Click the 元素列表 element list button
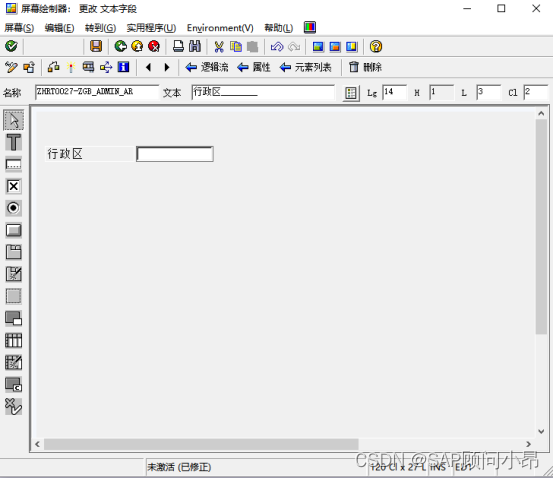This screenshot has height=479, width=554. 306,67
